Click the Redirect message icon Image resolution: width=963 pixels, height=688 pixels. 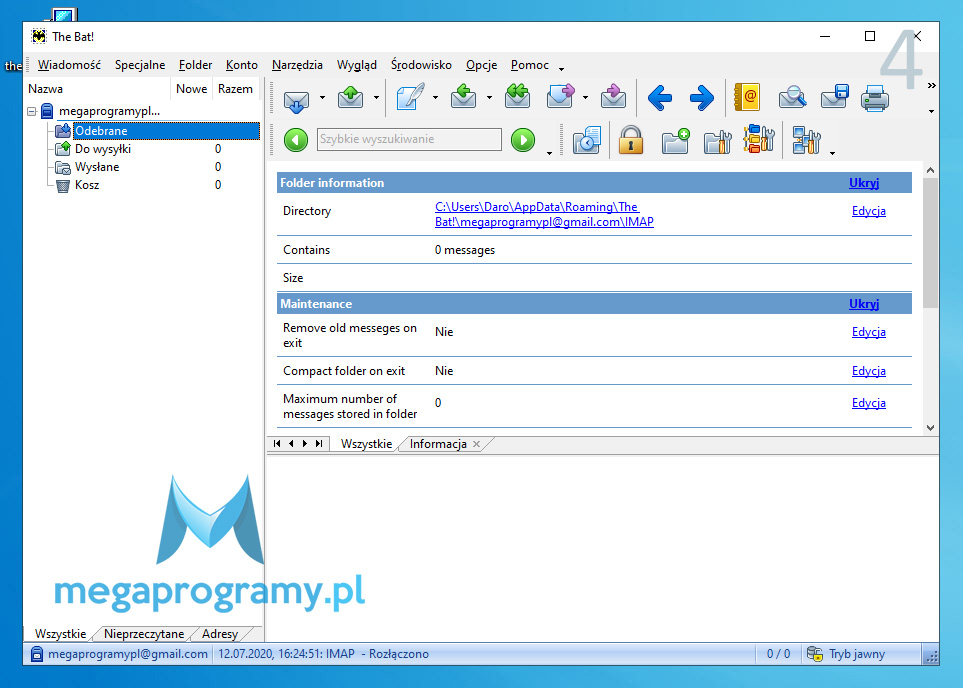pyautogui.click(x=613, y=97)
